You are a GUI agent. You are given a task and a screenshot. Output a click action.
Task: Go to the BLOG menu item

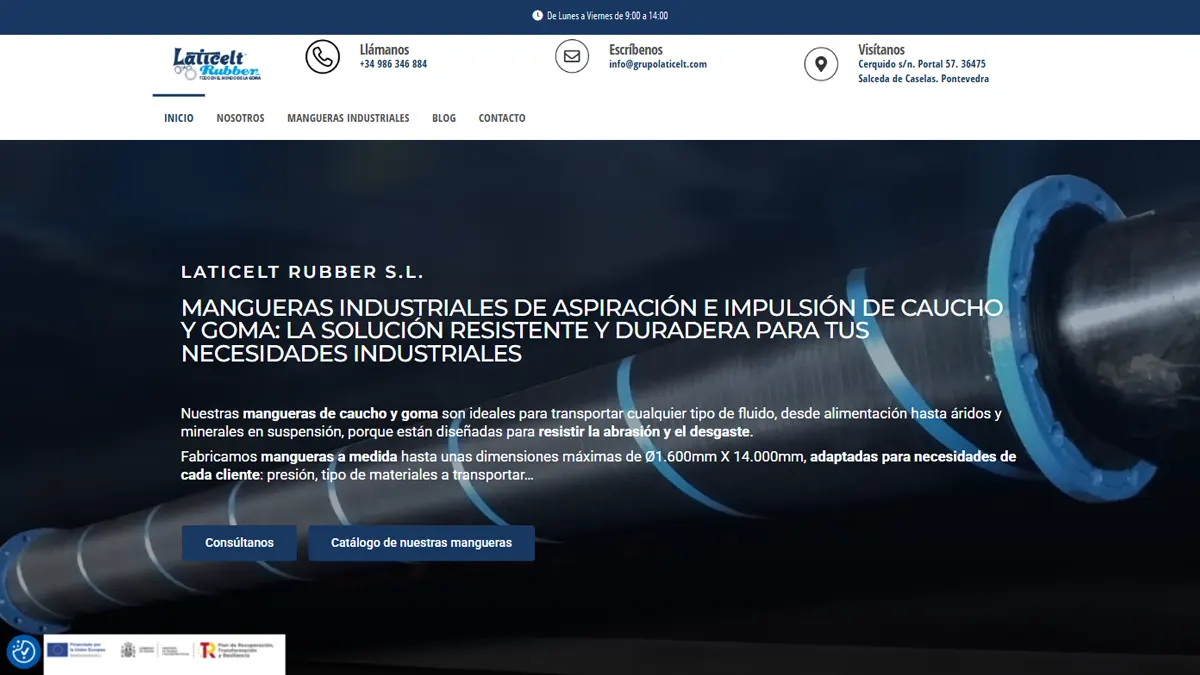tap(444, 118)
